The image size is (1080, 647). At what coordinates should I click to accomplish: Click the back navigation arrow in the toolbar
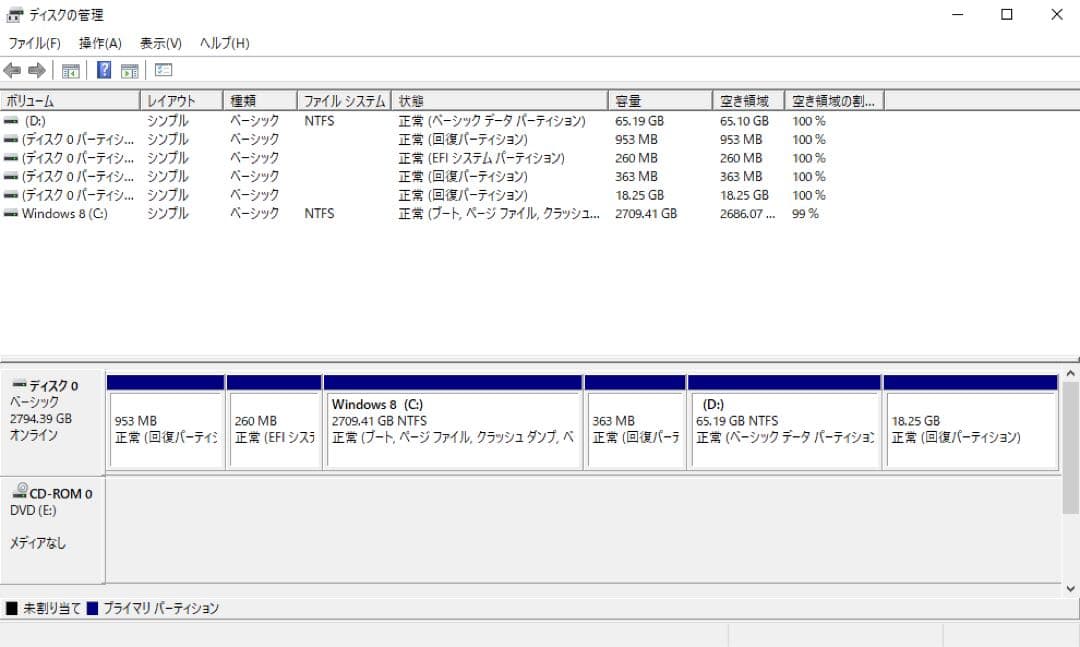click(11, 70)
